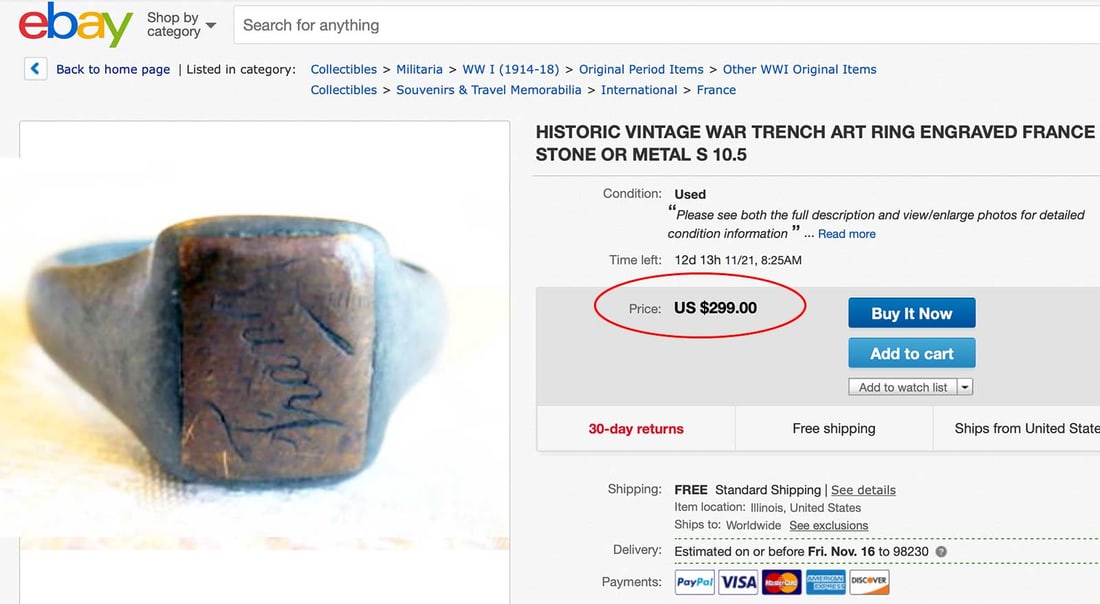The width and height of the screenshot is (1100, 604).
Task: Open the Shop by category dropdown
Action: point(178,24)
